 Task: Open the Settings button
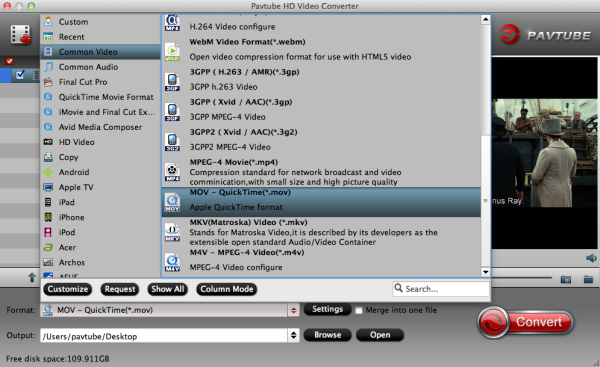click(328, 309)
